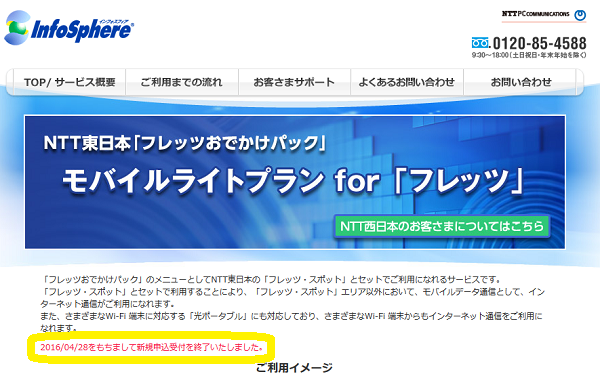Image resolution: width=600 pixels, height=376 pixels.
Task: Click the red 2016/04/28 notice text
Action: pyautogui.click(x=152, y=347)
